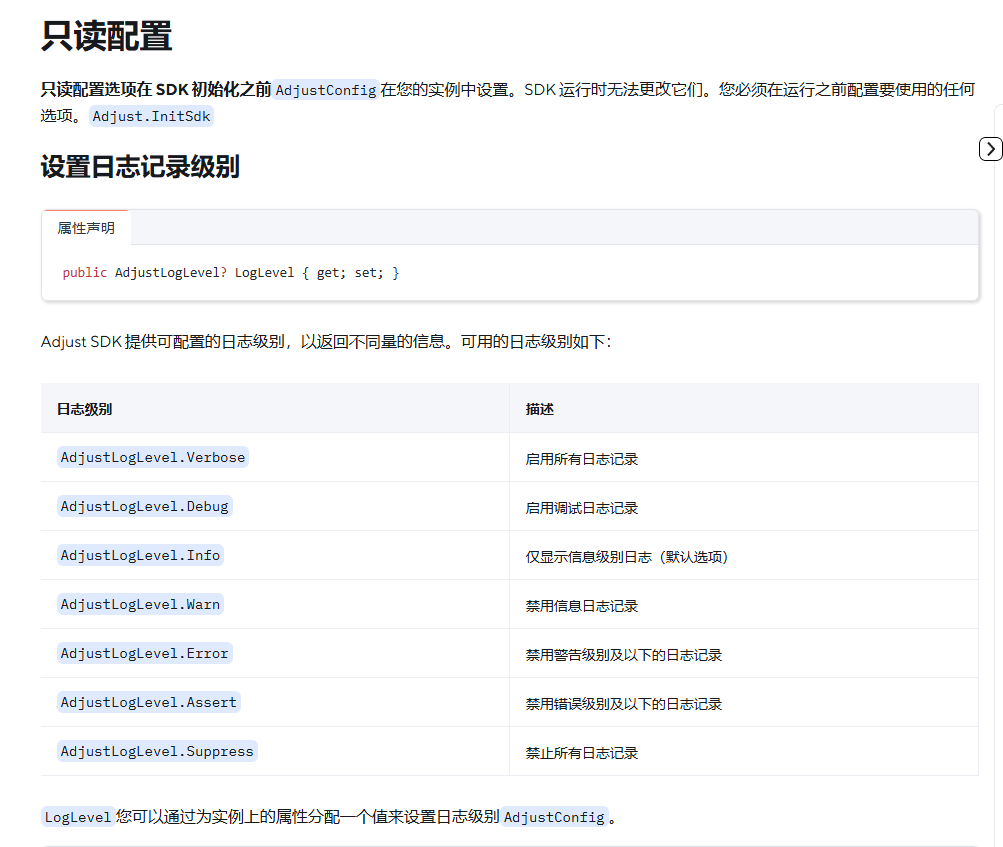Click the sentence starting with Adjust SDK 提供可配置的日志级别
This screenshot has height=847, width=1003.
[326, 342]
